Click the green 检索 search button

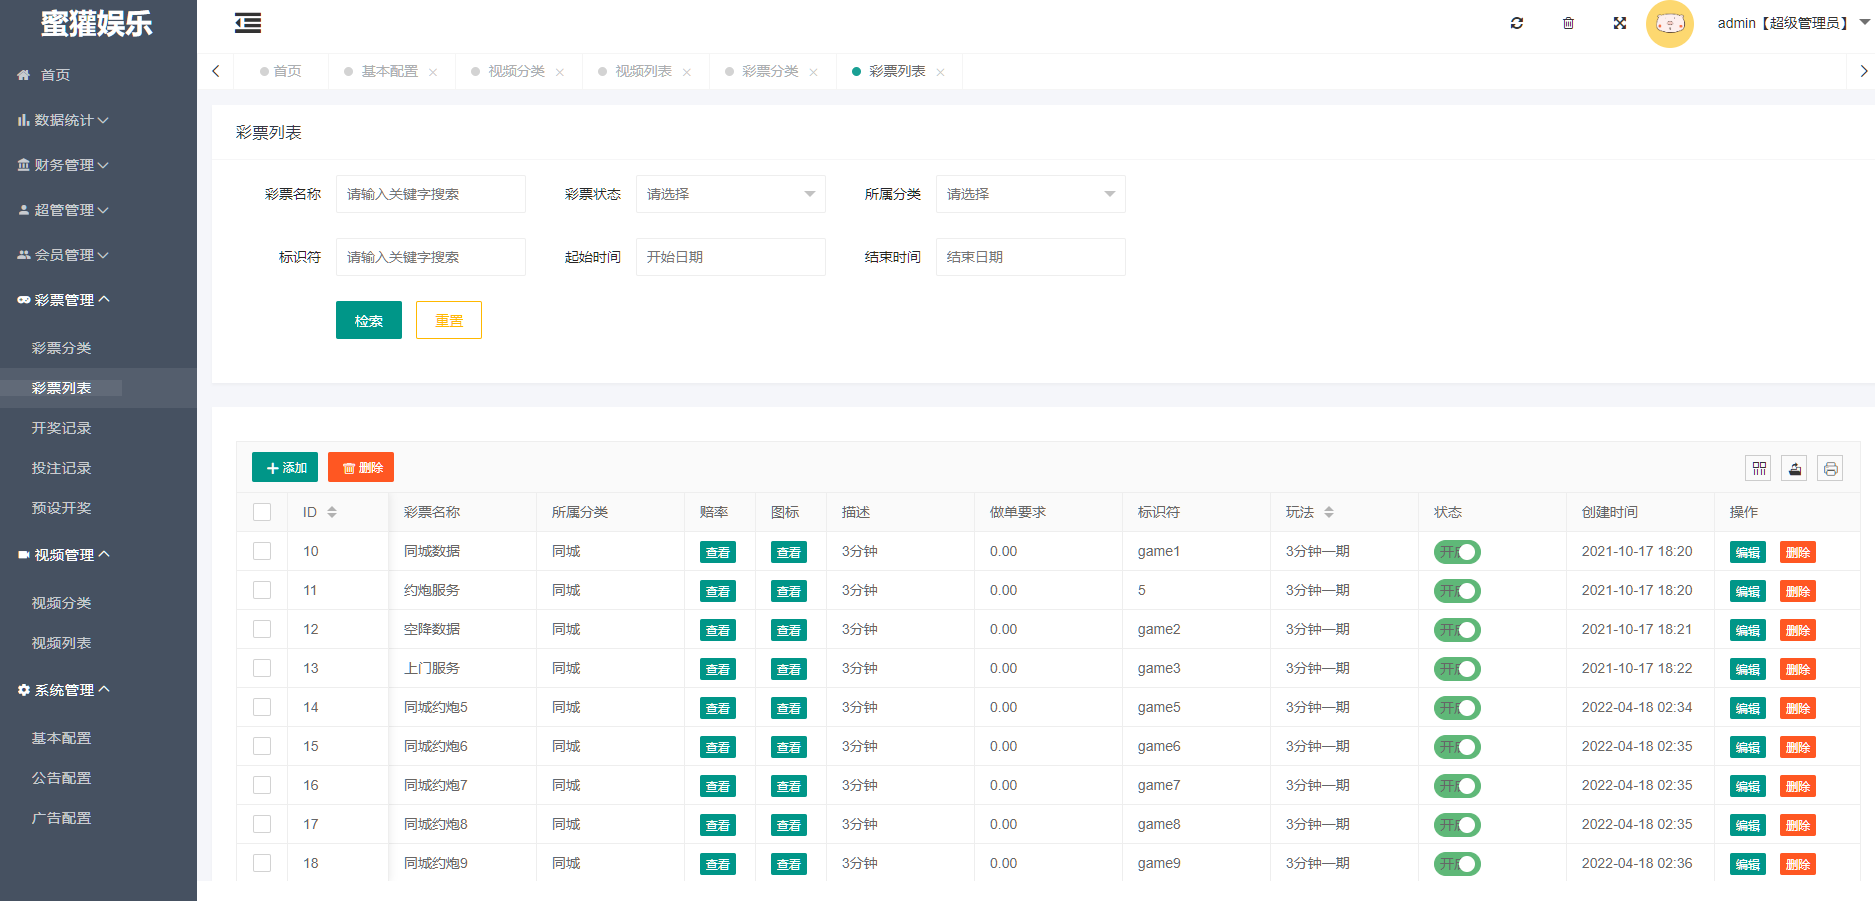pyautogui.click(x=368, y=321)
